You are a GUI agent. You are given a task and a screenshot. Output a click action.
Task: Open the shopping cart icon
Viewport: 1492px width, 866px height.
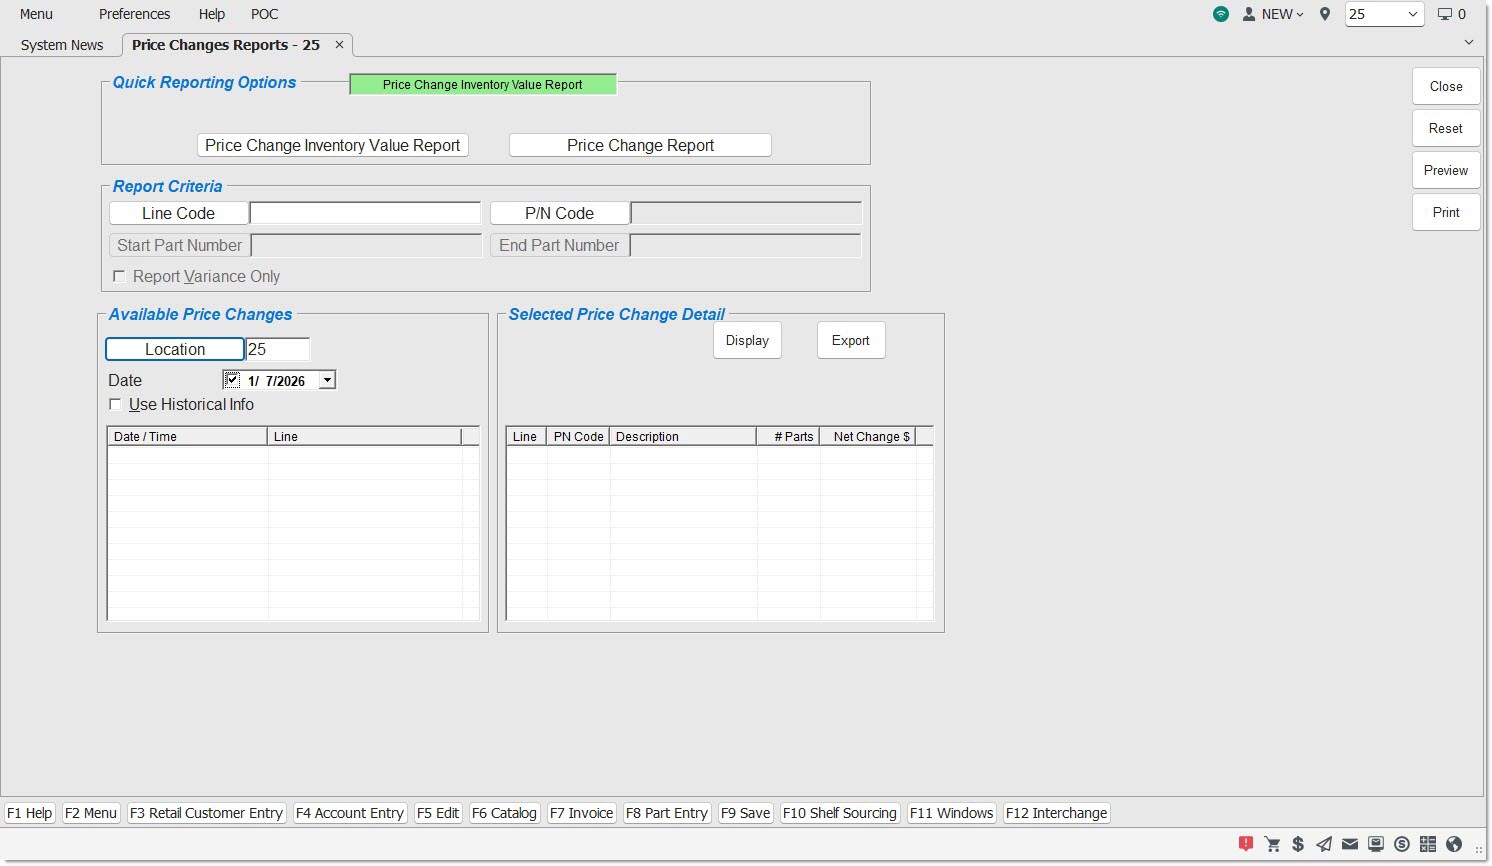point(1272,844)
